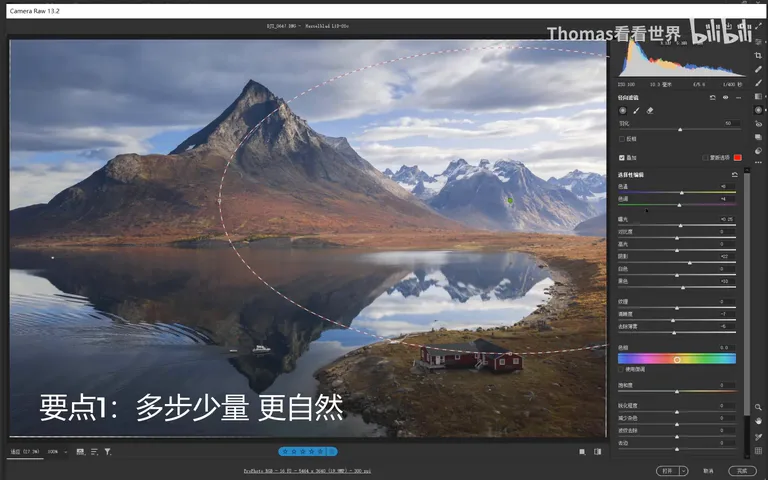Select the Crop tool in right toolbar
This screenshot has width=768, height=480.
[x=758, y=55]
